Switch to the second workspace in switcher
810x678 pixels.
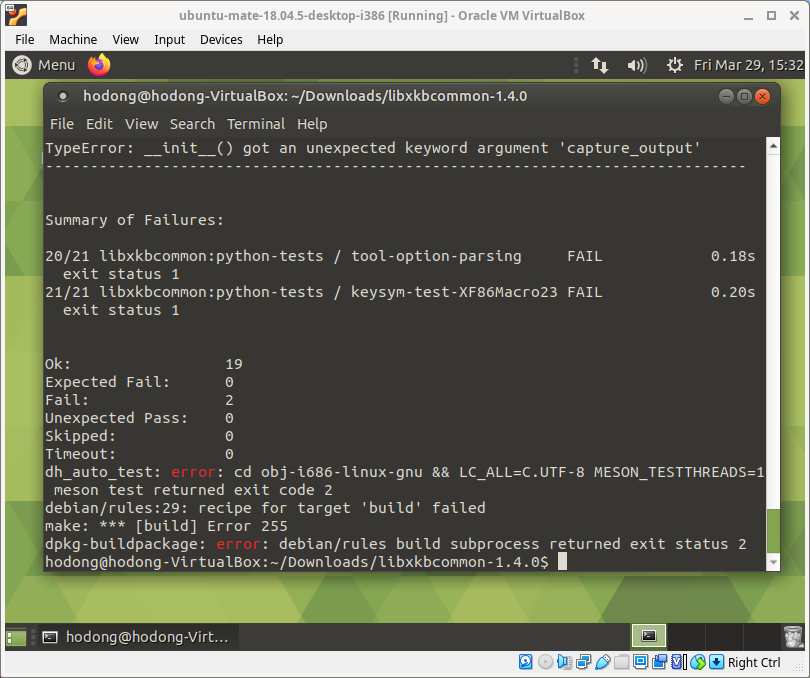pyautogui.click(x=686, y=636)
